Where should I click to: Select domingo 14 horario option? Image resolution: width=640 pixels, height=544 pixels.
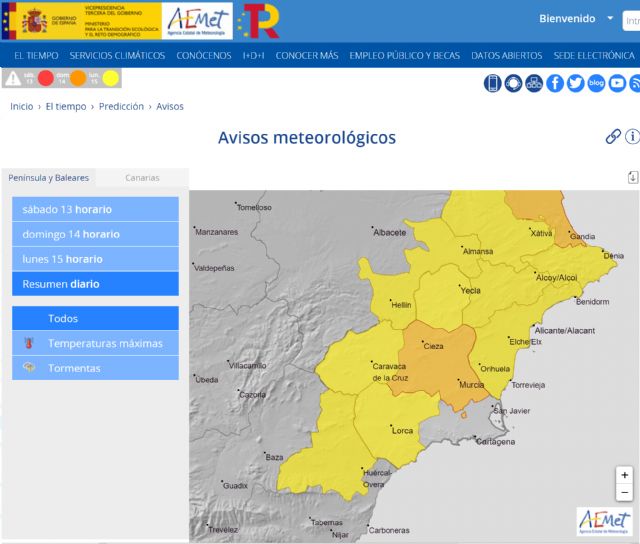95,234
